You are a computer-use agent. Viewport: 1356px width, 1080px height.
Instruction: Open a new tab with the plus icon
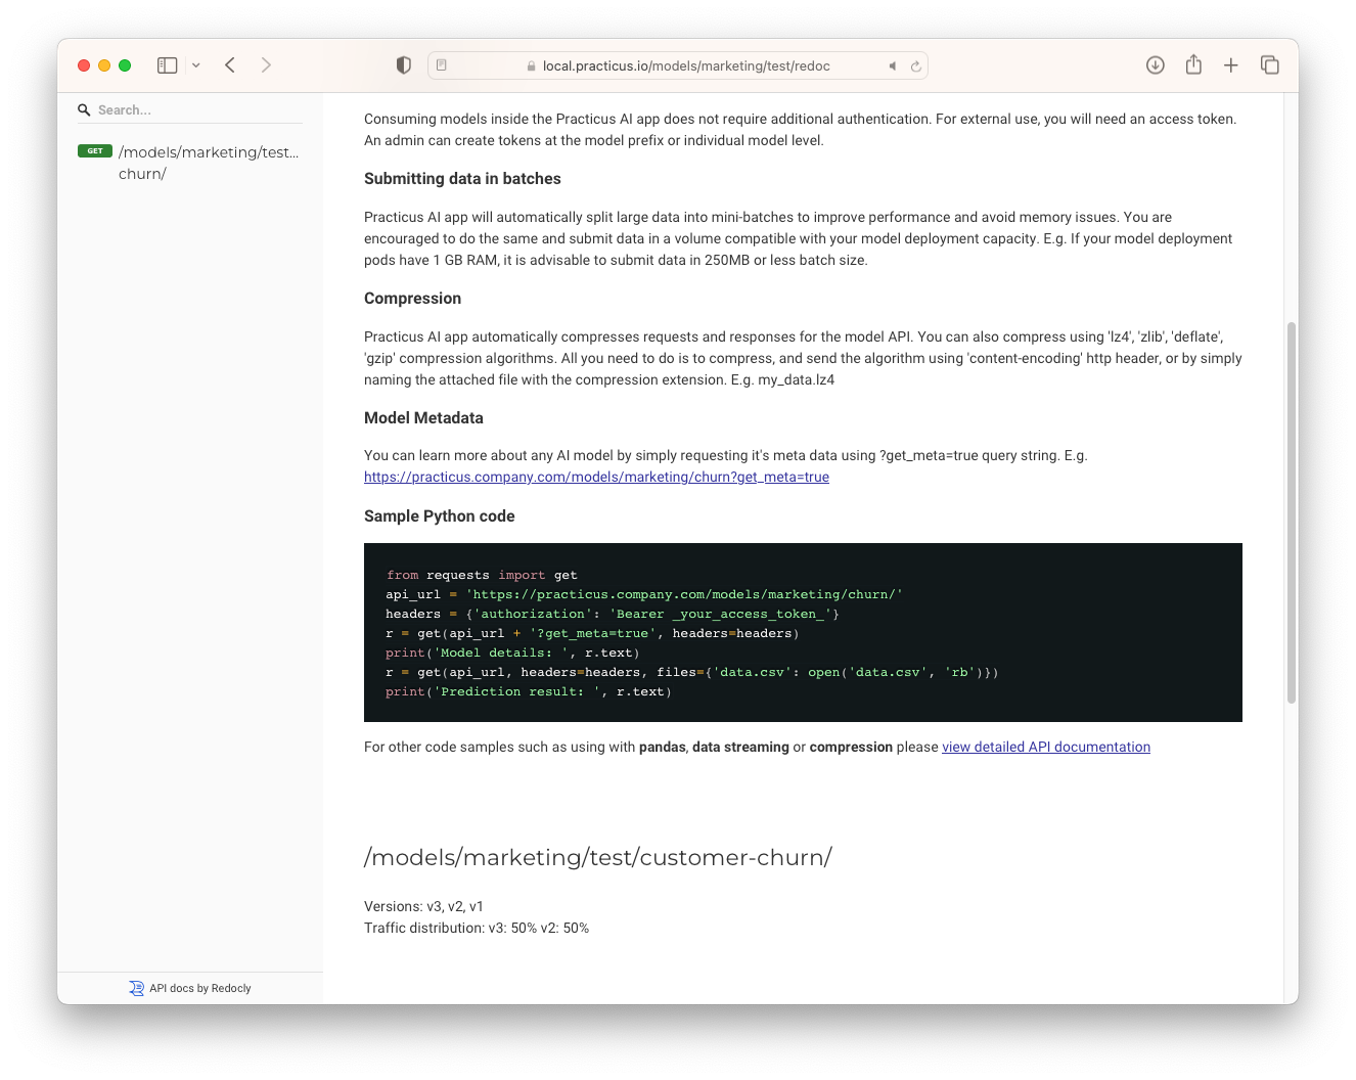[x=1231, y=65]
